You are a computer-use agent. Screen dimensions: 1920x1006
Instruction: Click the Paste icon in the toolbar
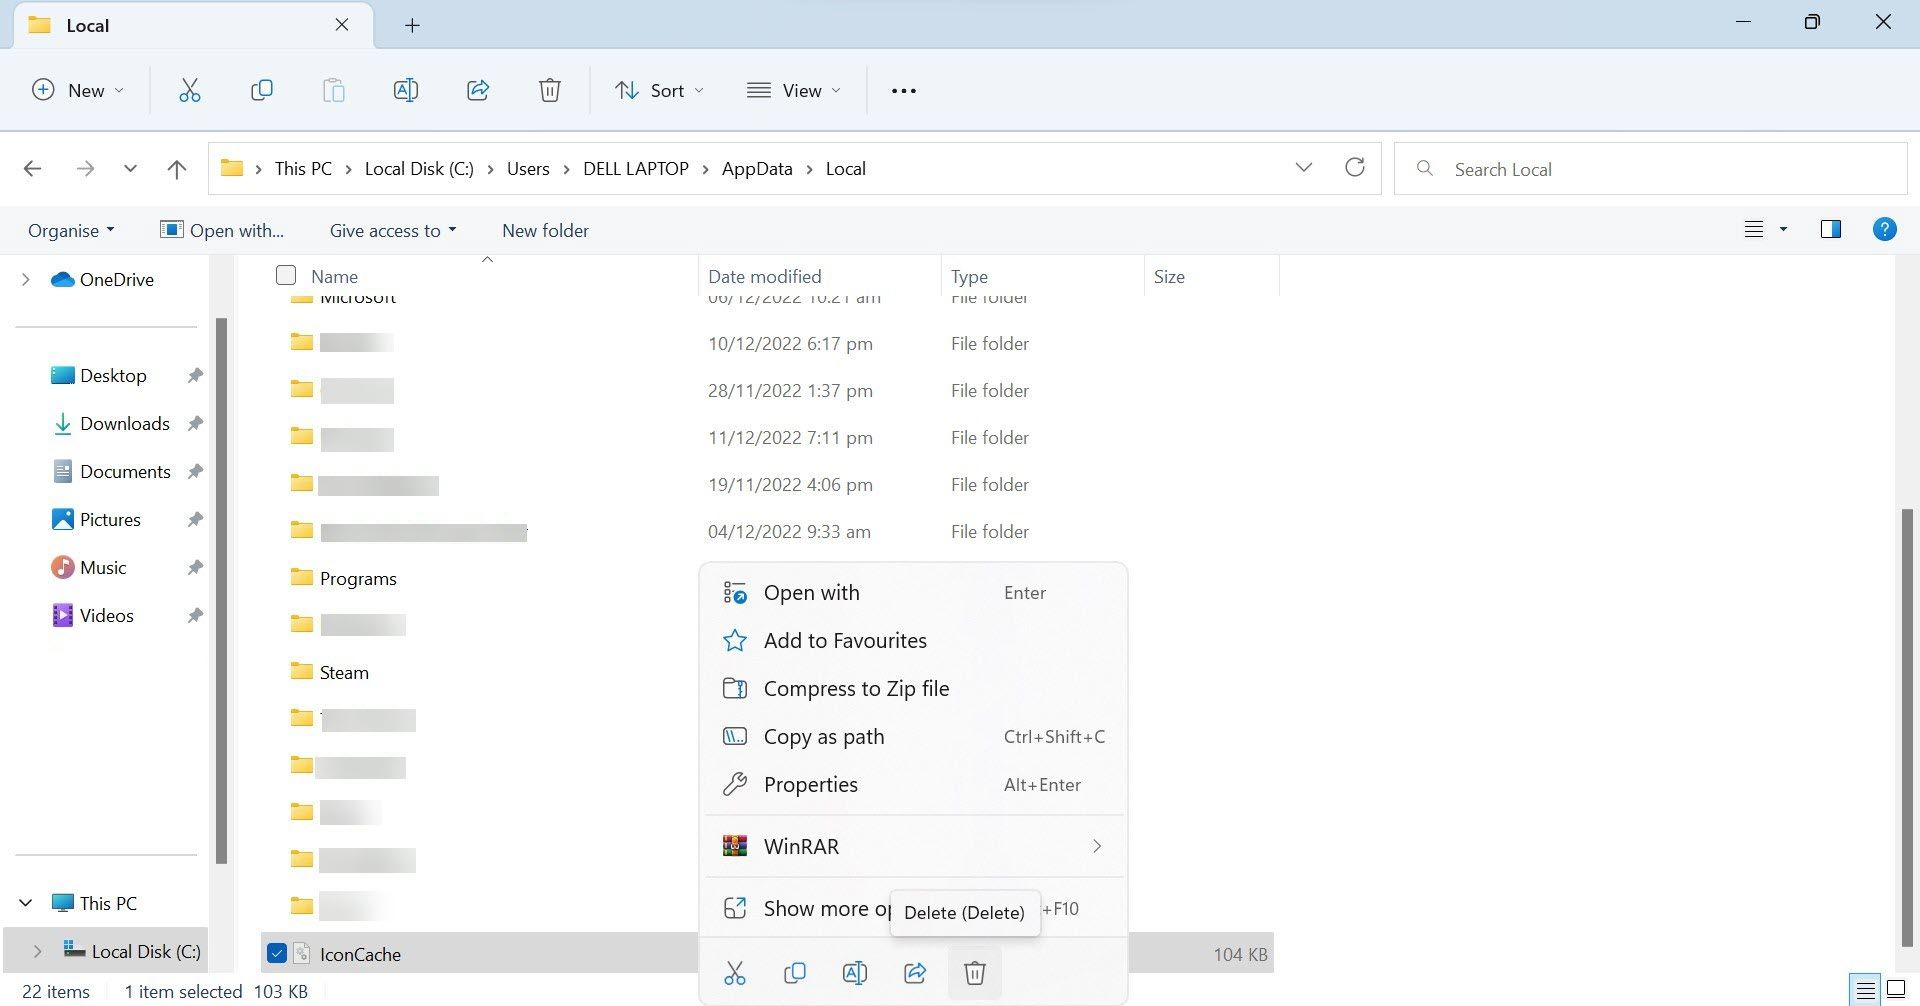click(333, 90)
